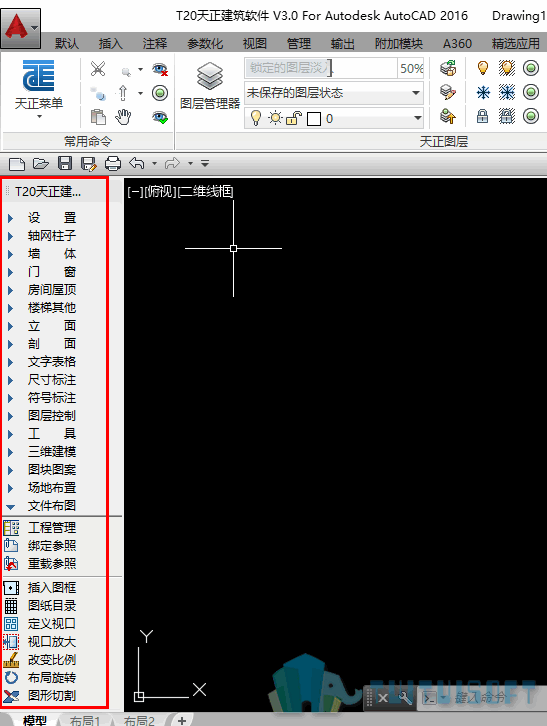This screenshot has width=547, height=726.
Task: Switch to the 视图 ribbon tab
Action: pos(255,44)
